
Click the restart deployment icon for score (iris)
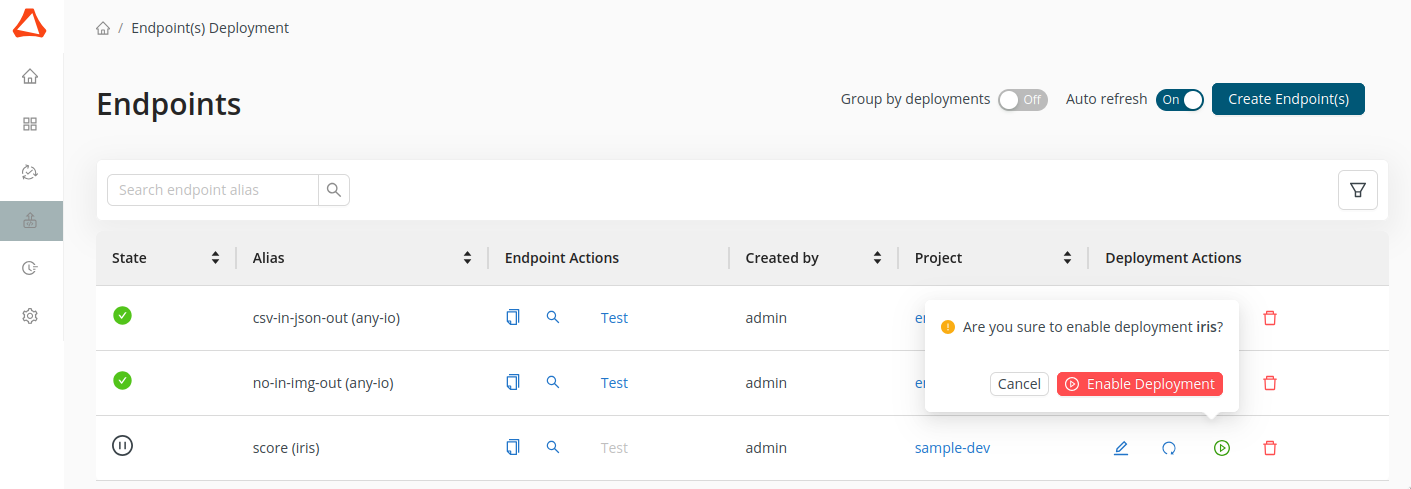click(1169, 448)
